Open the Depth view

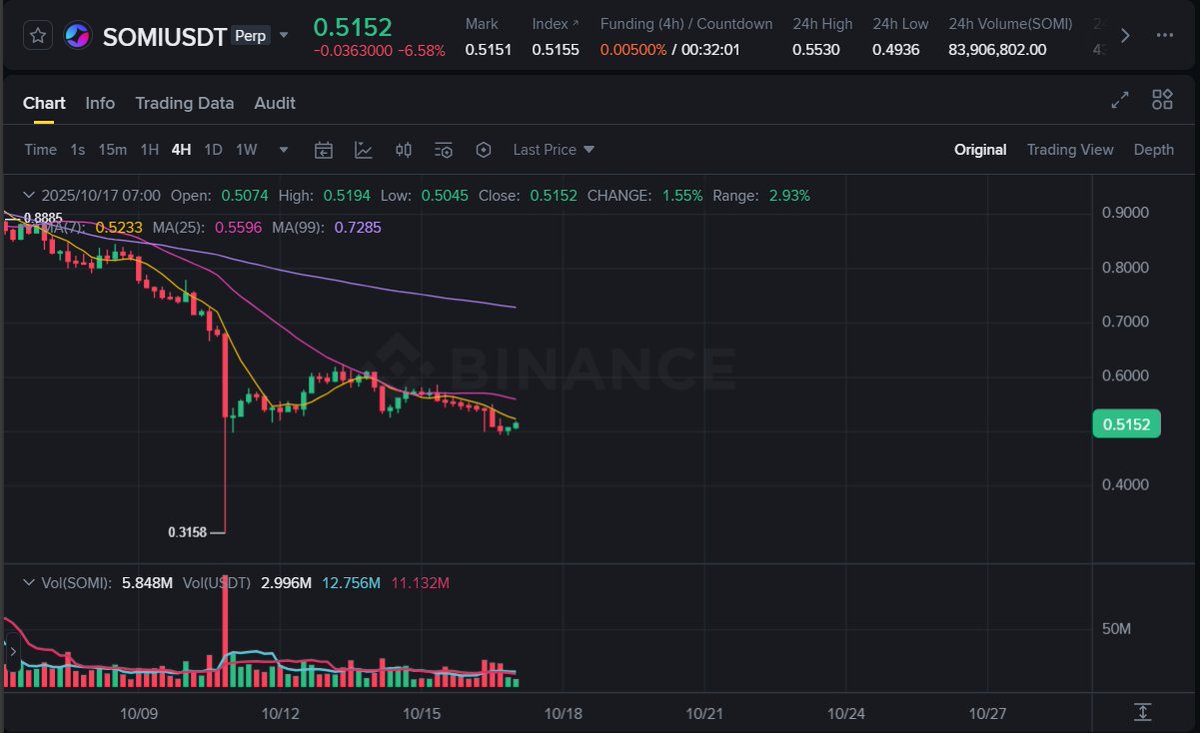[1153, 149]
